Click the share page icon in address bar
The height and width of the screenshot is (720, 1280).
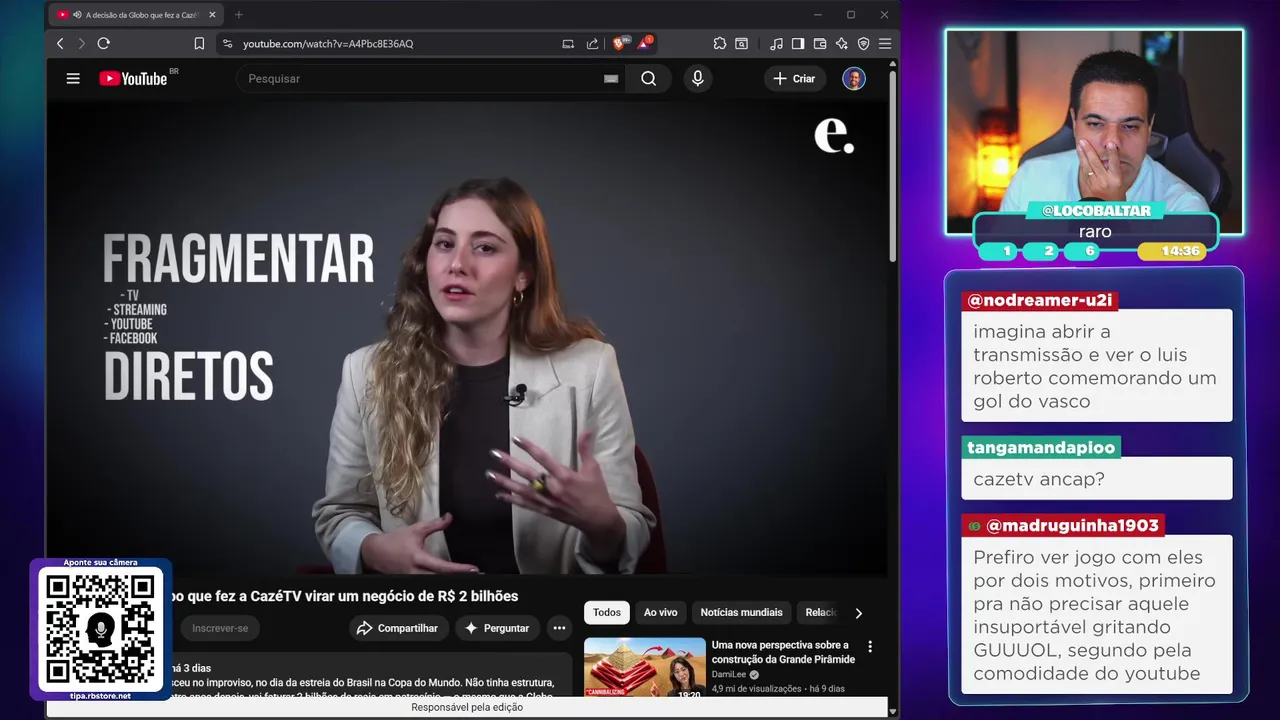pyautogui.click(x=592, y=43)
